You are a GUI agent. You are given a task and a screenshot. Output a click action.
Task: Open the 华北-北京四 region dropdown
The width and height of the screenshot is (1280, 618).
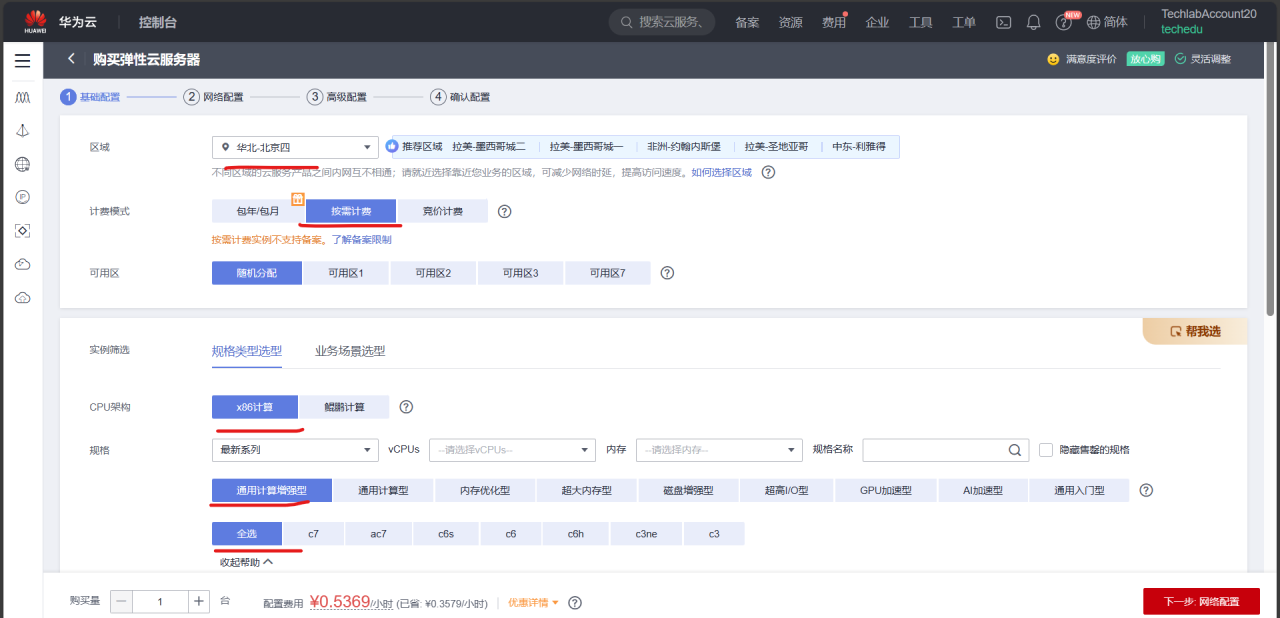click(x=294, y=146)
